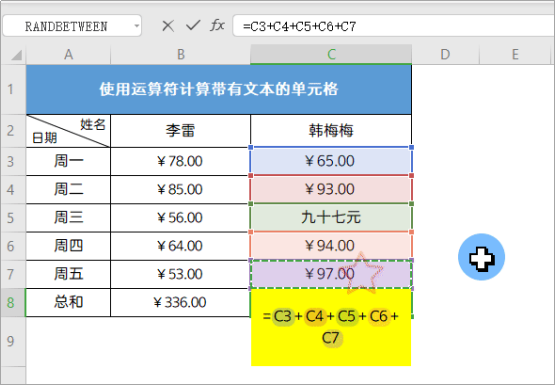Select the column C header
Image resolution: width=556 pixels, height=385 pixels.
331,55
